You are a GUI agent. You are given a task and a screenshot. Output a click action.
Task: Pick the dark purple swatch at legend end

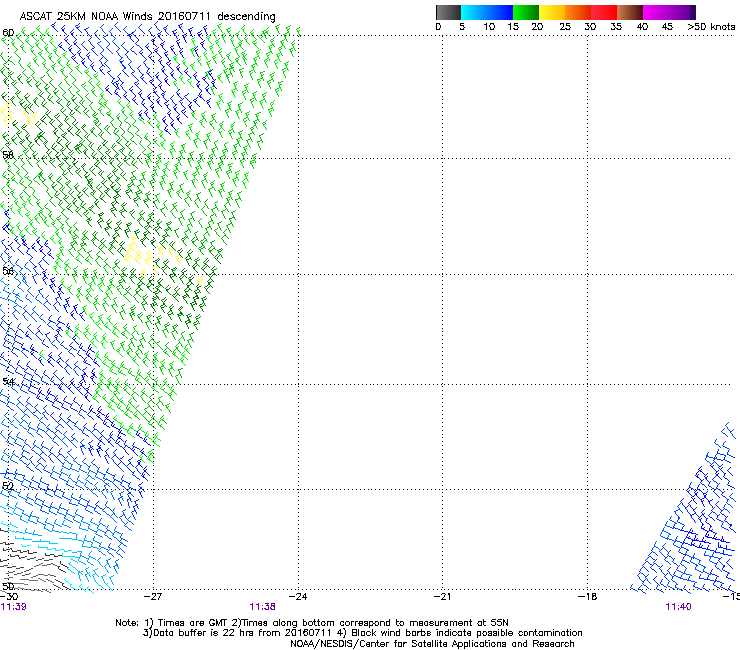tap(691, 12)
